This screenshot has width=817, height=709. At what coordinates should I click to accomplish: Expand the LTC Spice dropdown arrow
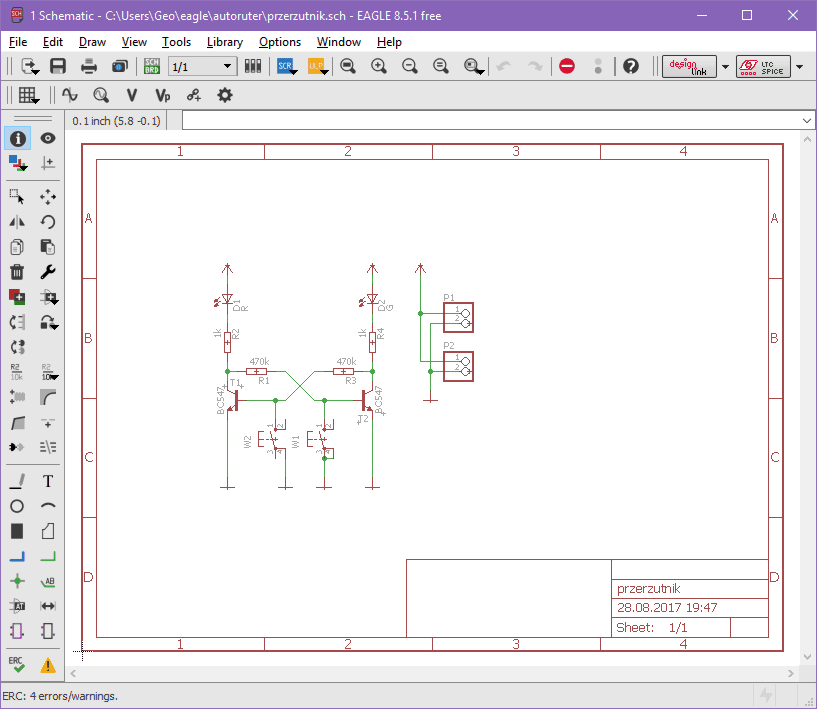point(799,67)
